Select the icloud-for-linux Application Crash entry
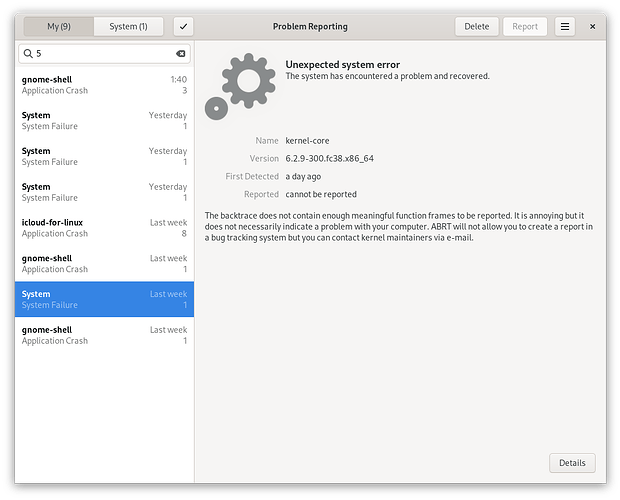This screenshot has height=500, width=620. [104, 228]
